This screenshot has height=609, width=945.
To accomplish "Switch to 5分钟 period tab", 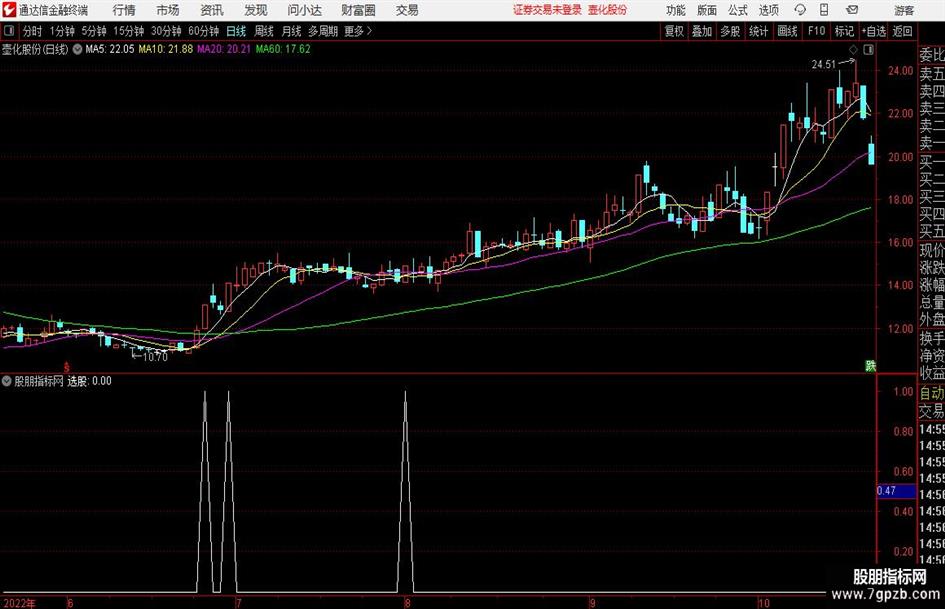I will coord(94,31).
